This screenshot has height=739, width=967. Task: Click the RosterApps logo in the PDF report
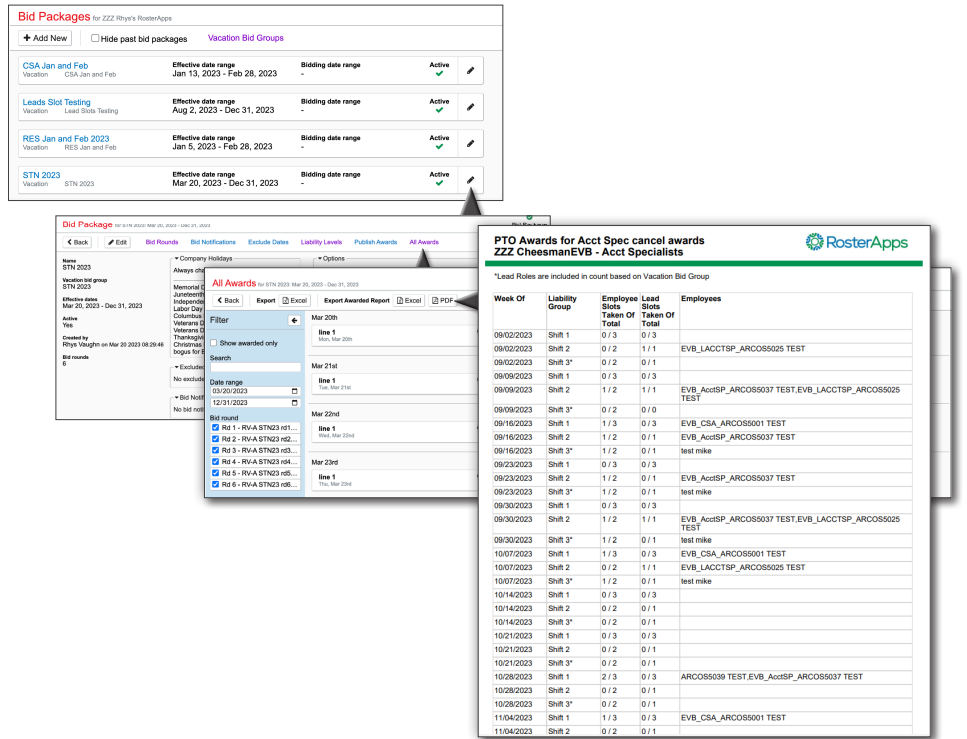point(857,242)
